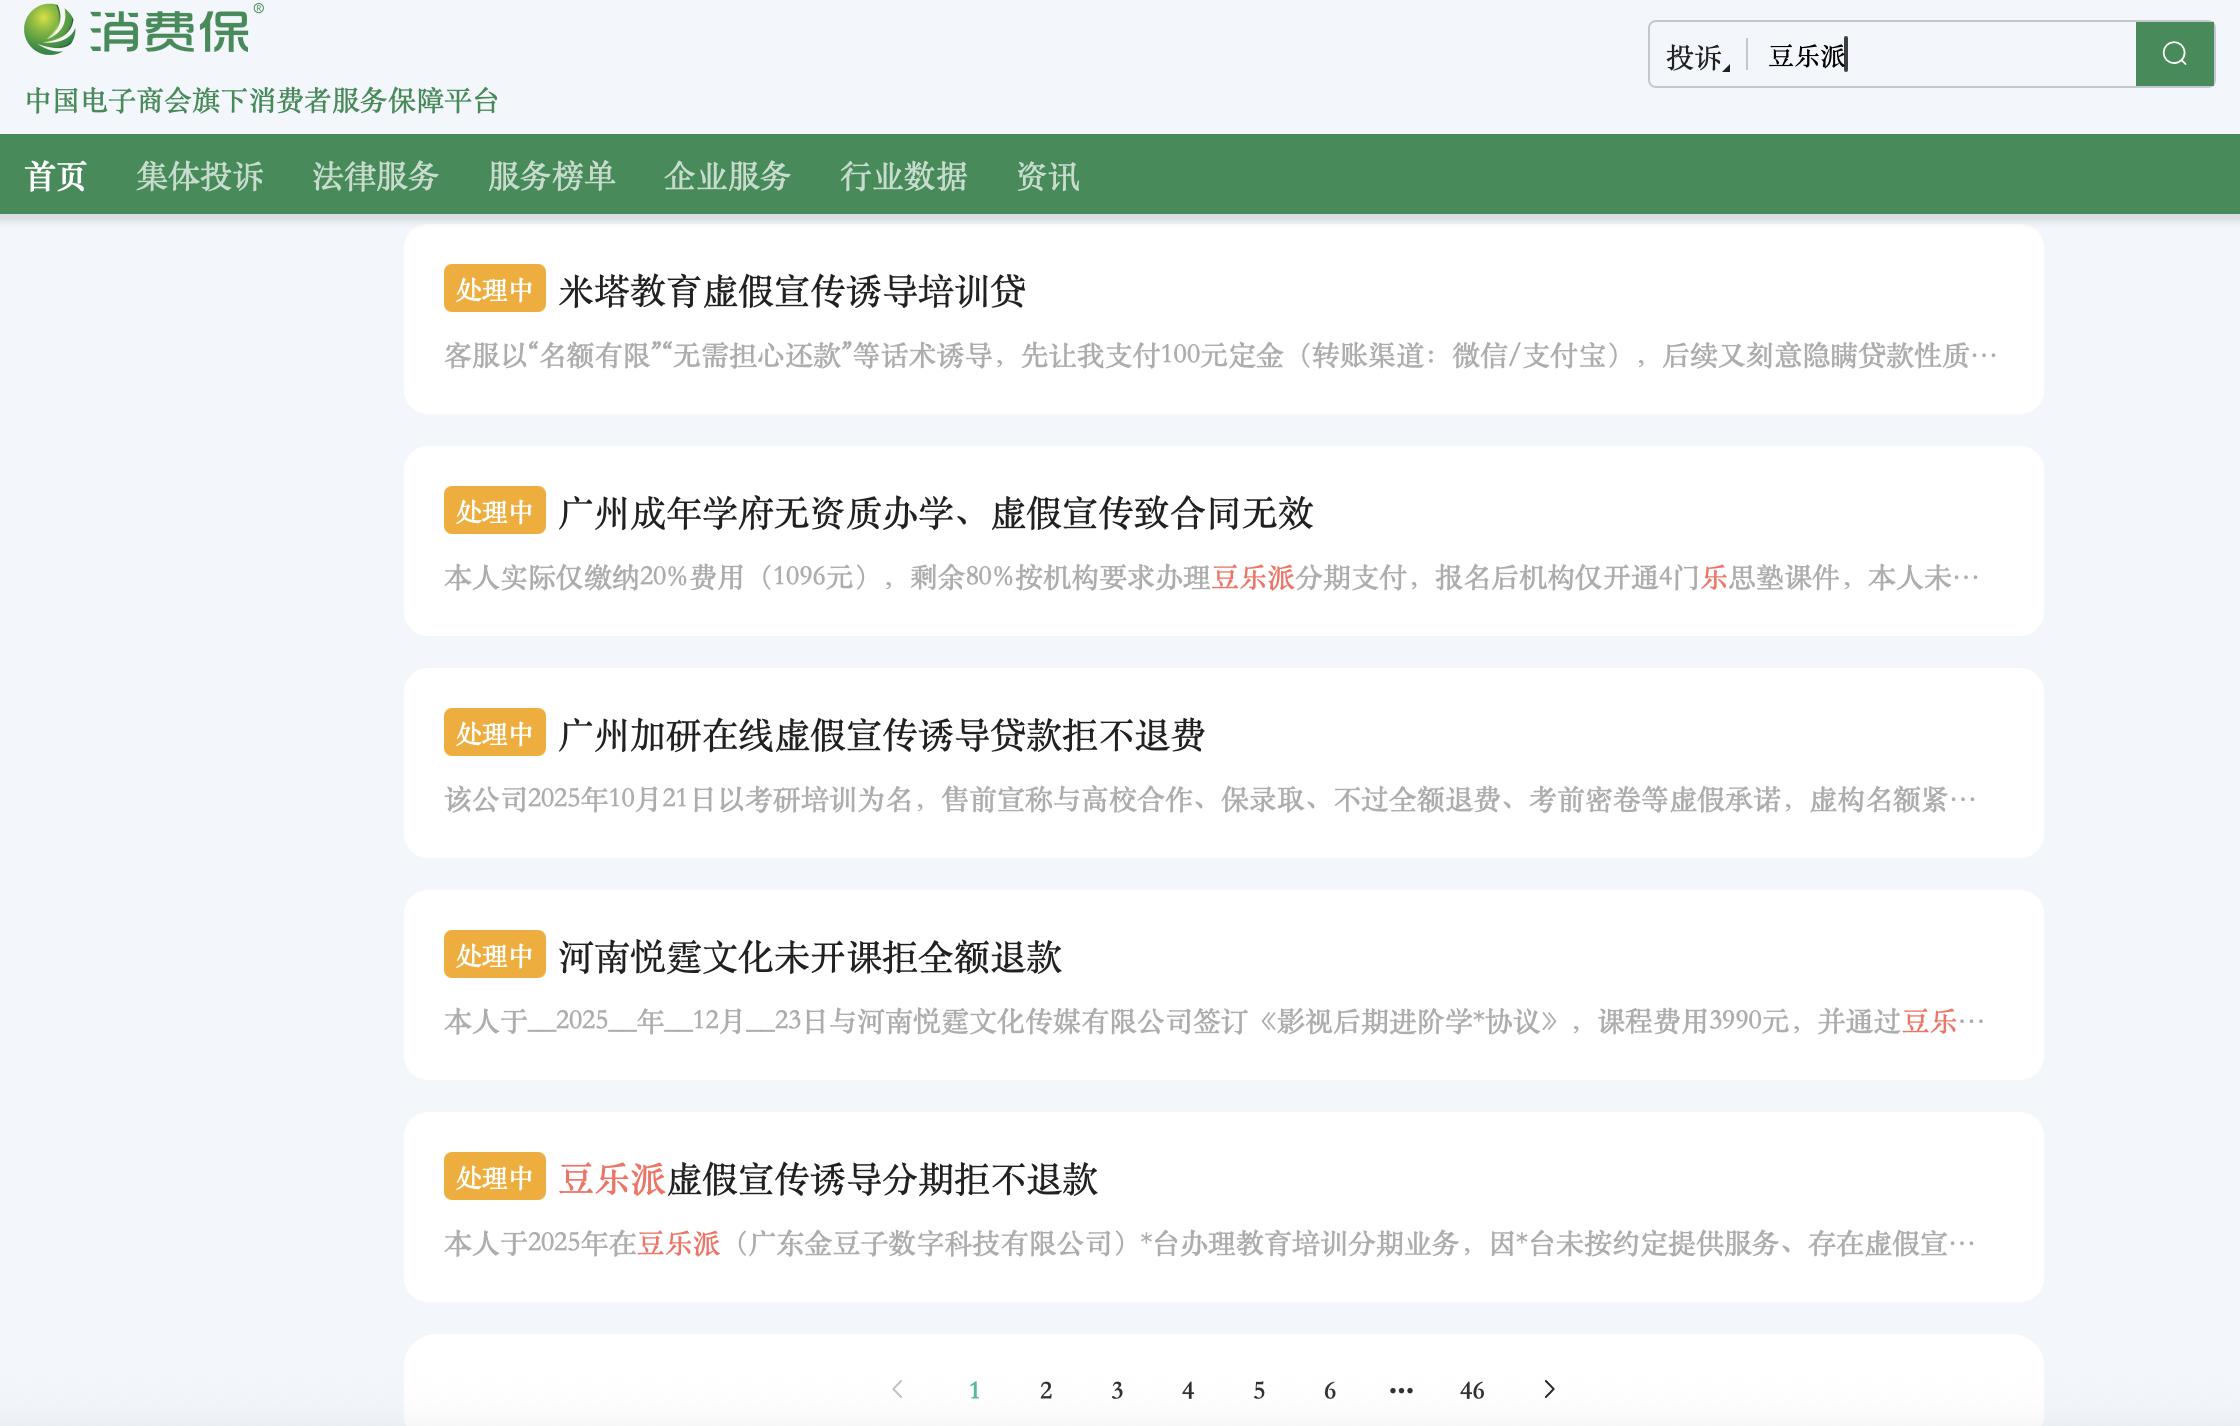This screenshot has height=1426, width=2240.
Task: Open the 法律服务 menu item
Action: click(375, 176)
